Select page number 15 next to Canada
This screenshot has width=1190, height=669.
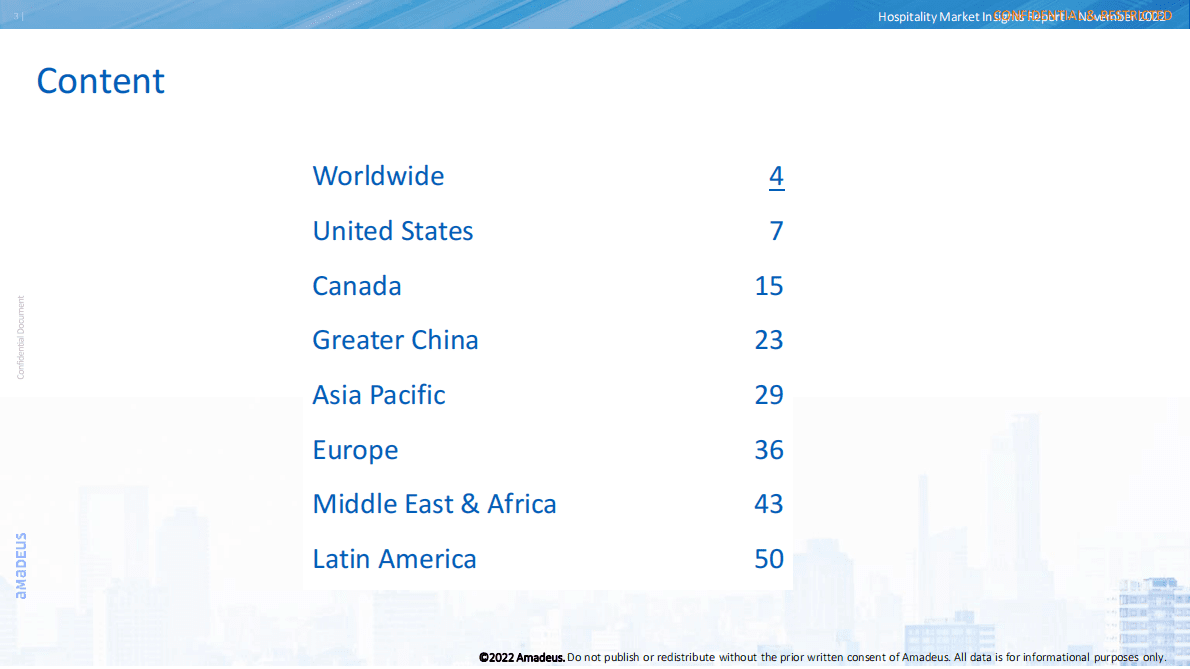769,286
